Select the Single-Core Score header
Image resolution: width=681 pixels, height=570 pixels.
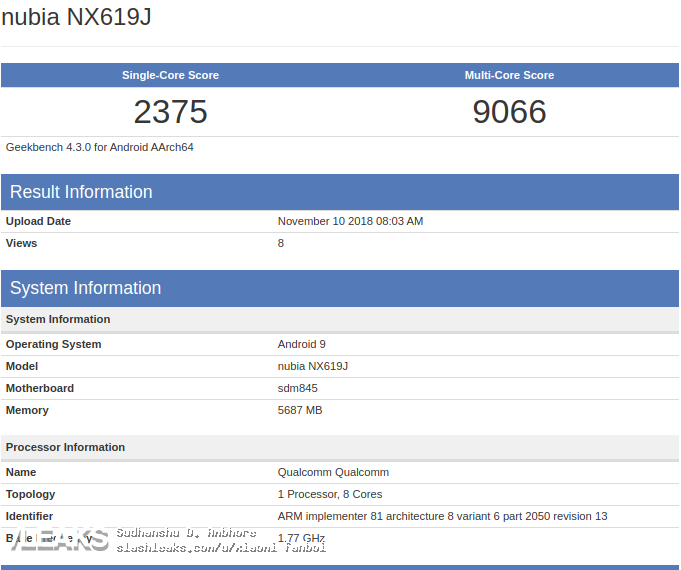[x=170, y=75]
